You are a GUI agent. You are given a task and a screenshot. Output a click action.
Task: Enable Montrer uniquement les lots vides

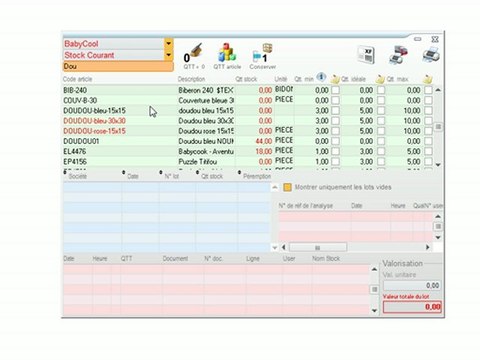pos(287,187)
